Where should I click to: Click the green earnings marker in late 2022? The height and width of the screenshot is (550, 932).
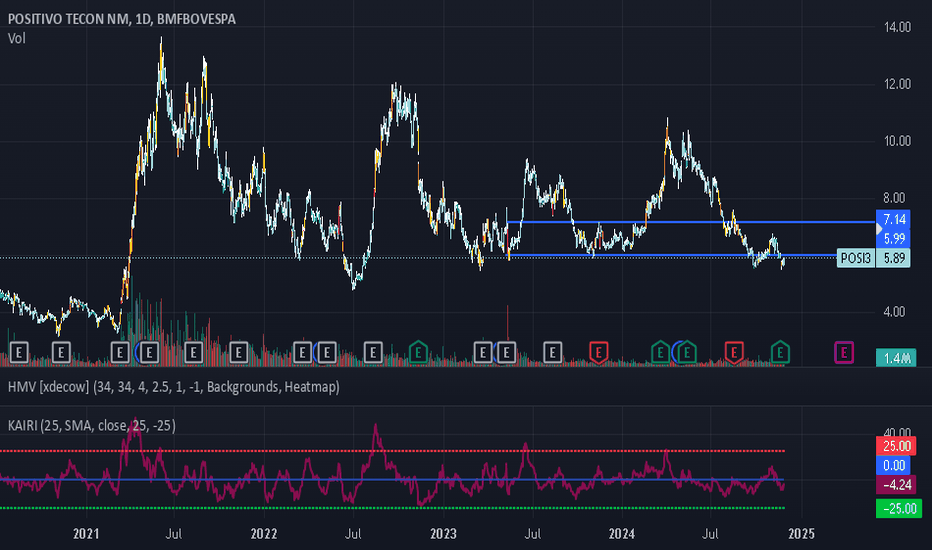(x=418, y=352)
